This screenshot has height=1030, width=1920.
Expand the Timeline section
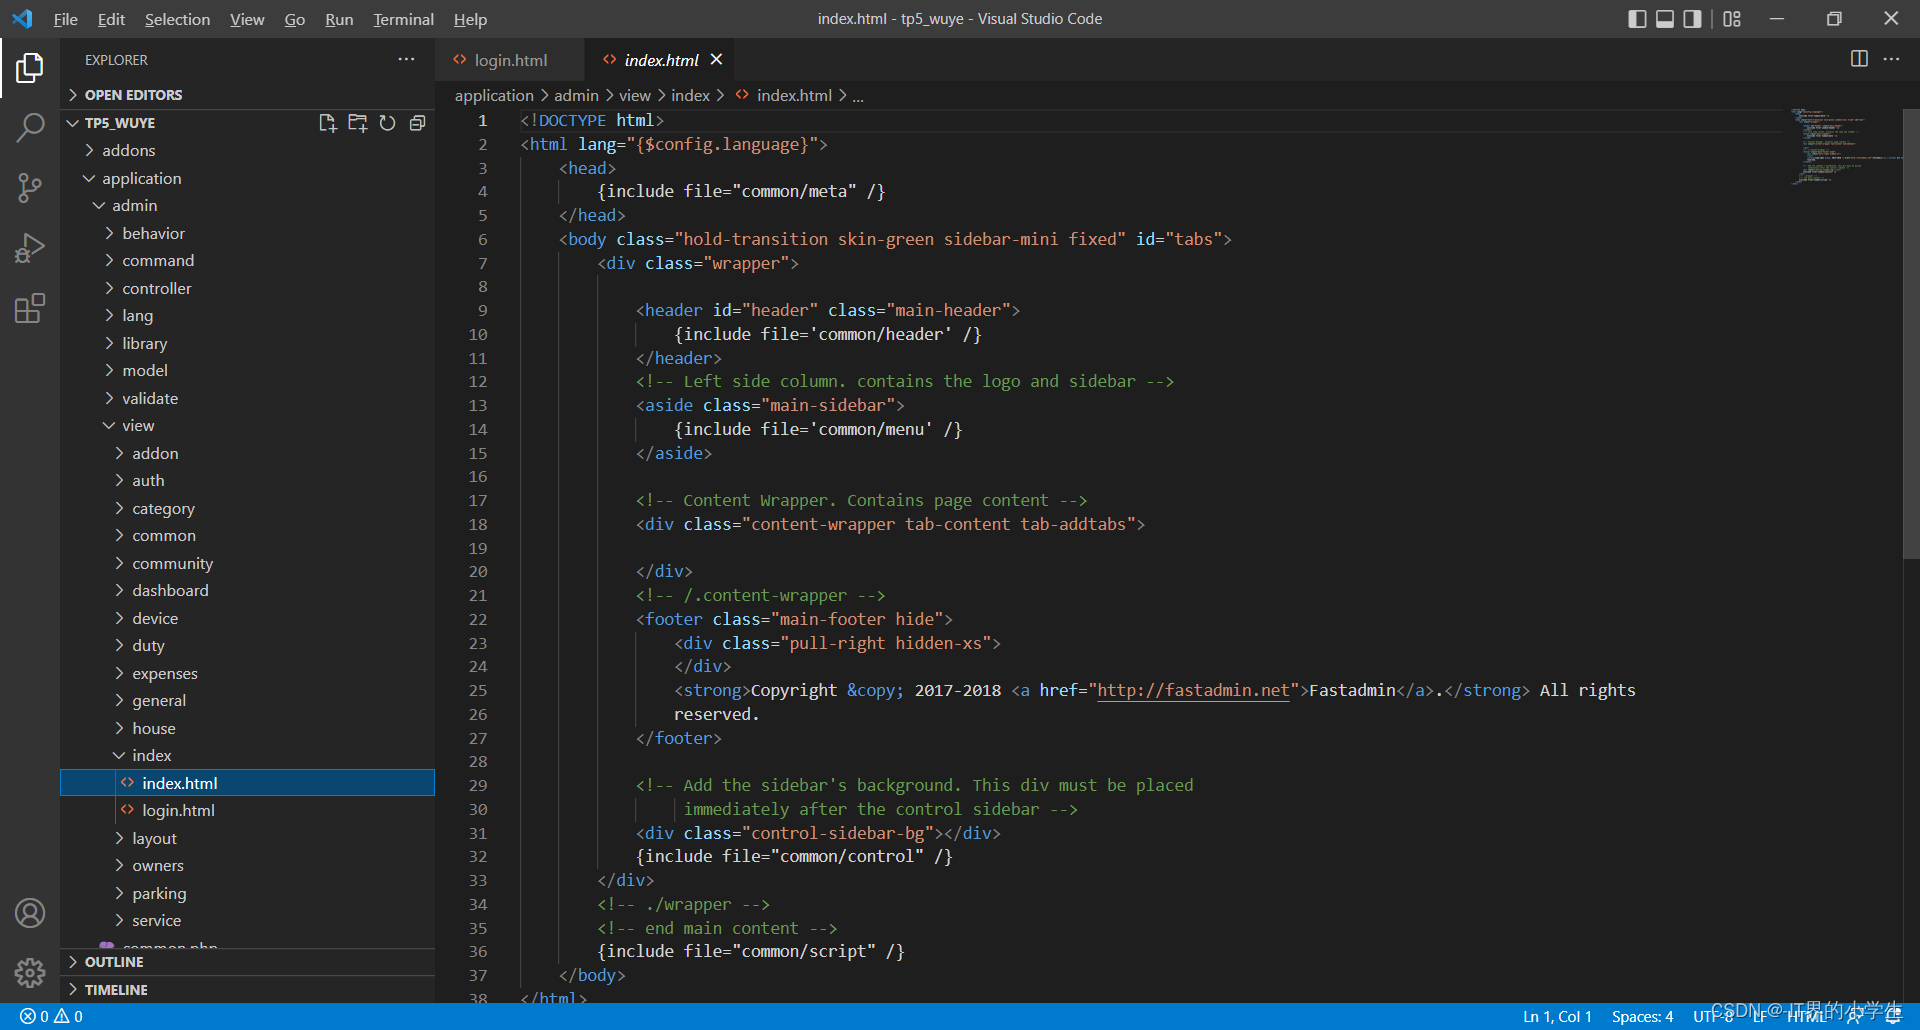247,990
